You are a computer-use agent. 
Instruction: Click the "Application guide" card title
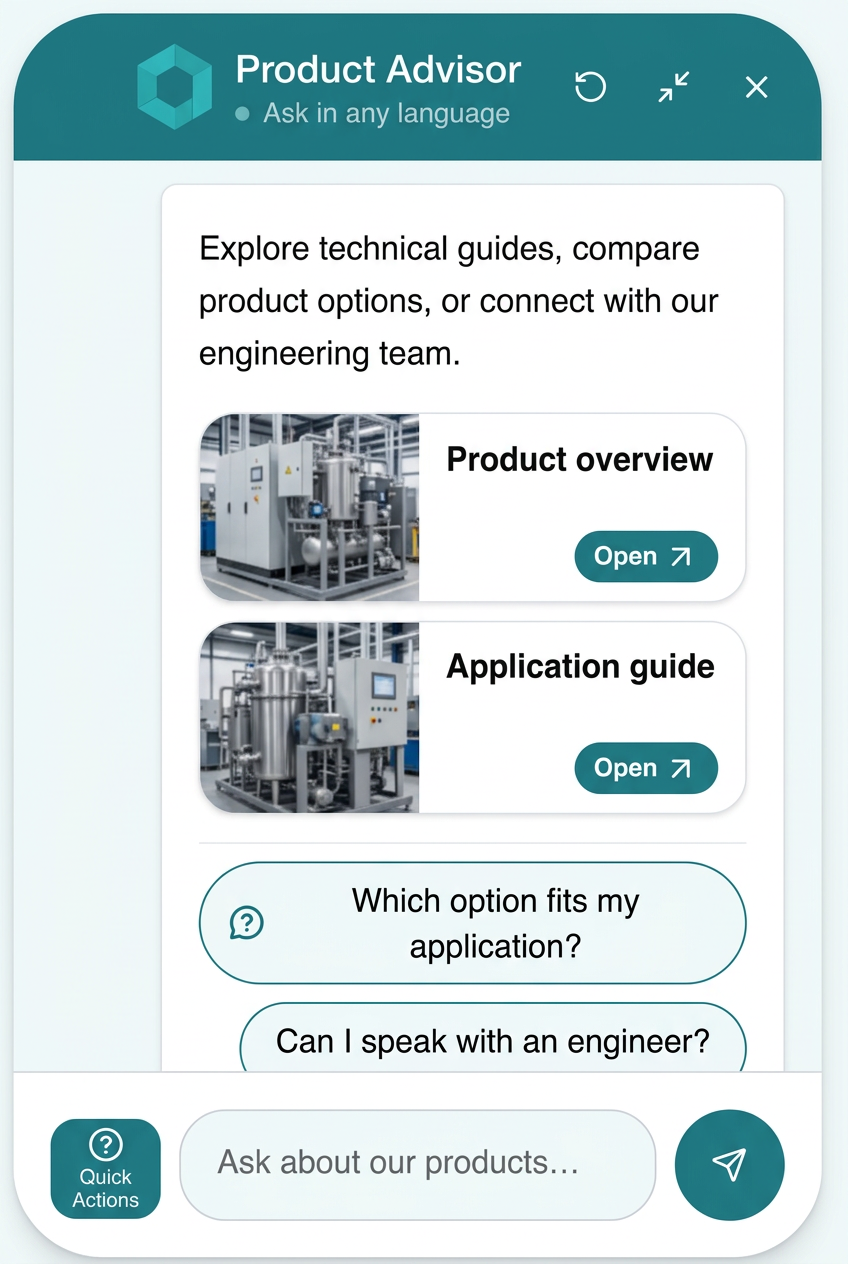pos(580,667)
